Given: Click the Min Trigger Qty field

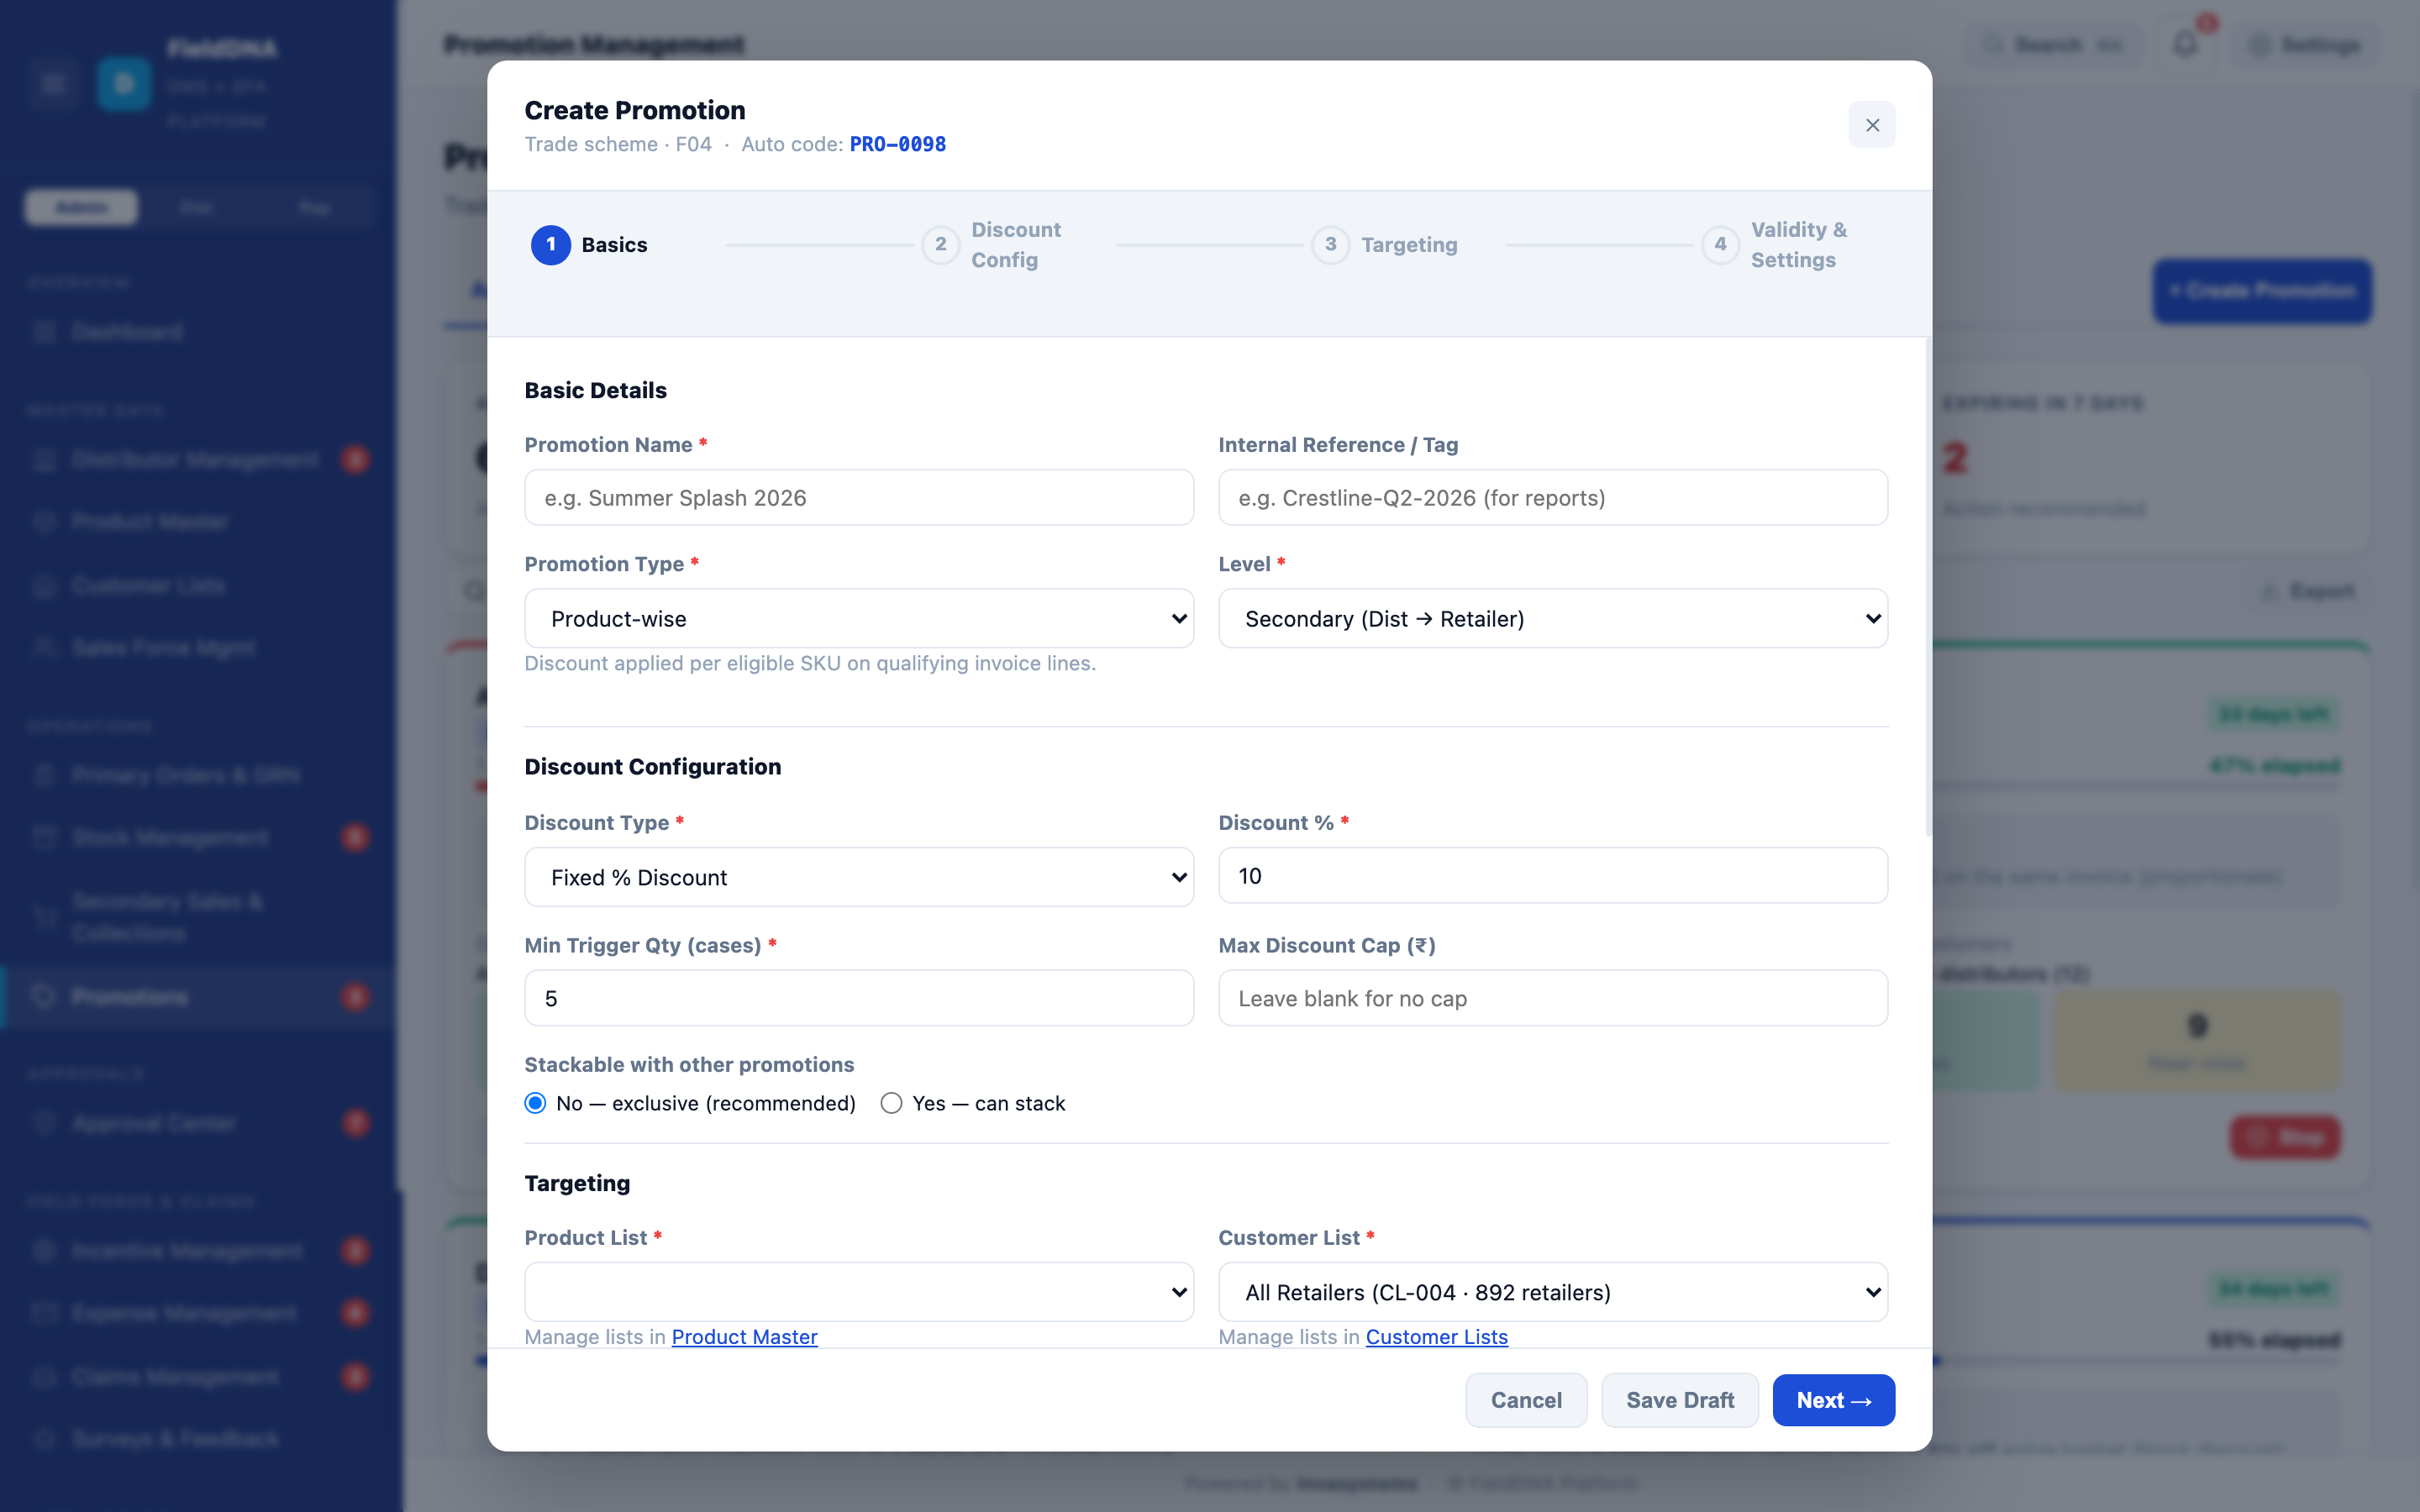Looking at the screenshot, I should (859, 998).
